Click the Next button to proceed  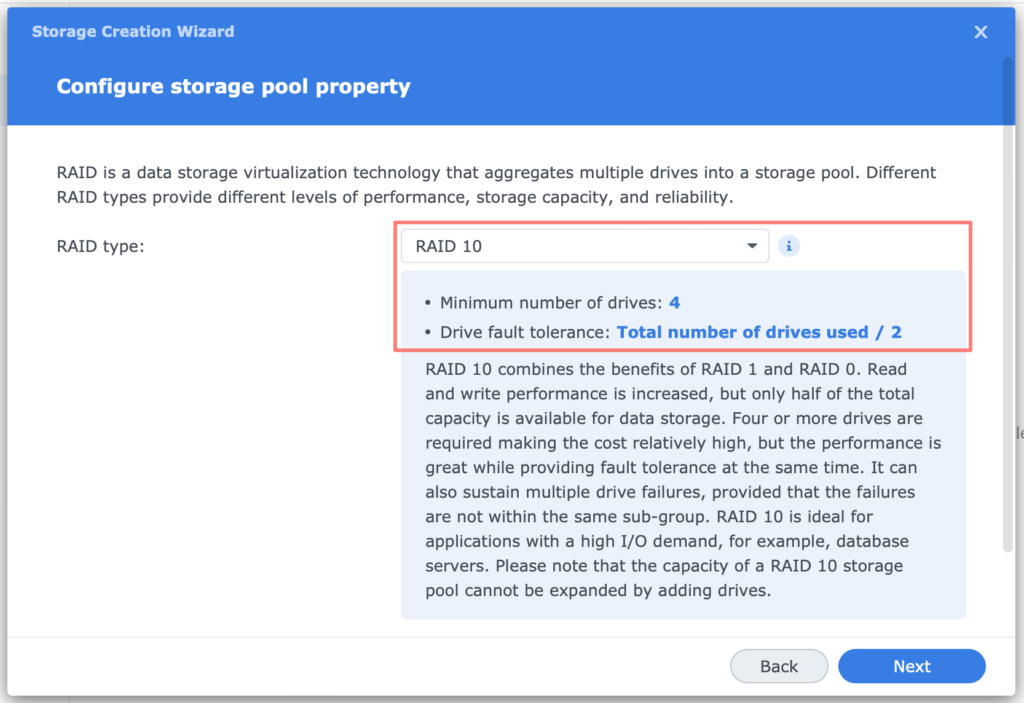911,666
